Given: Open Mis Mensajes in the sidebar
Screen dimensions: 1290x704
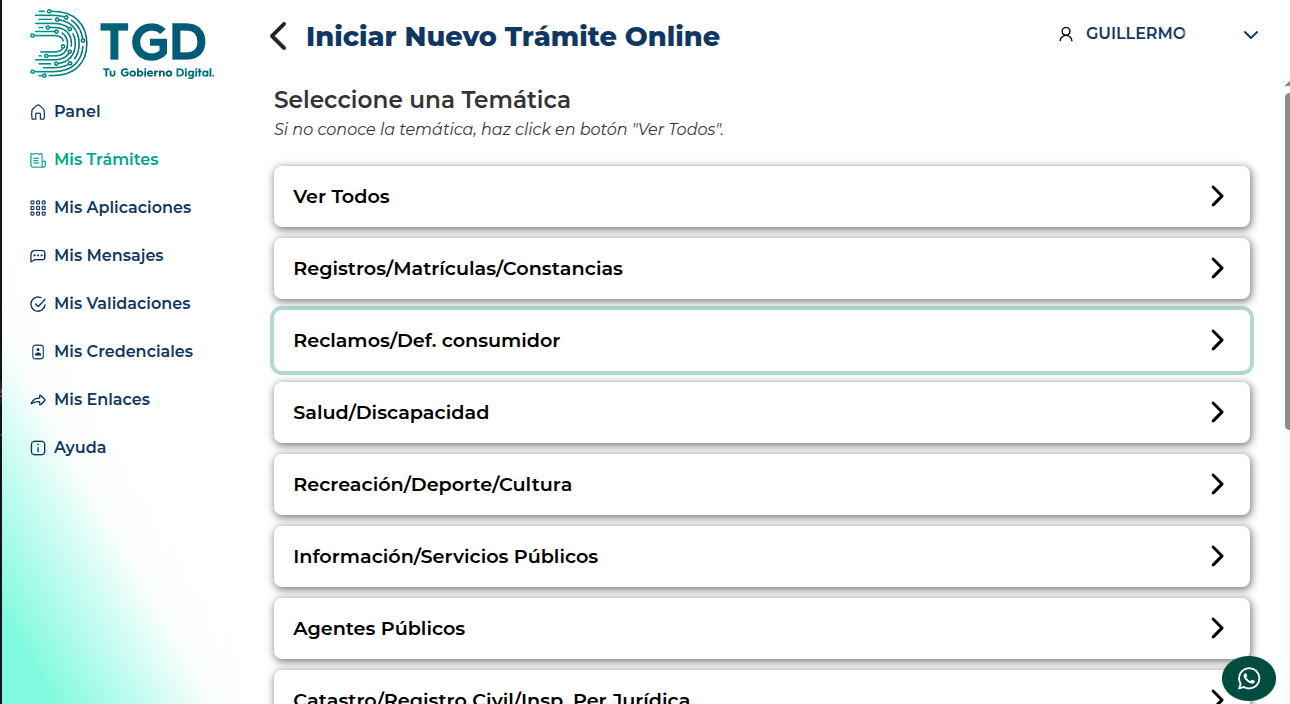Looking at the screenshot, I should tap(109, 256).
